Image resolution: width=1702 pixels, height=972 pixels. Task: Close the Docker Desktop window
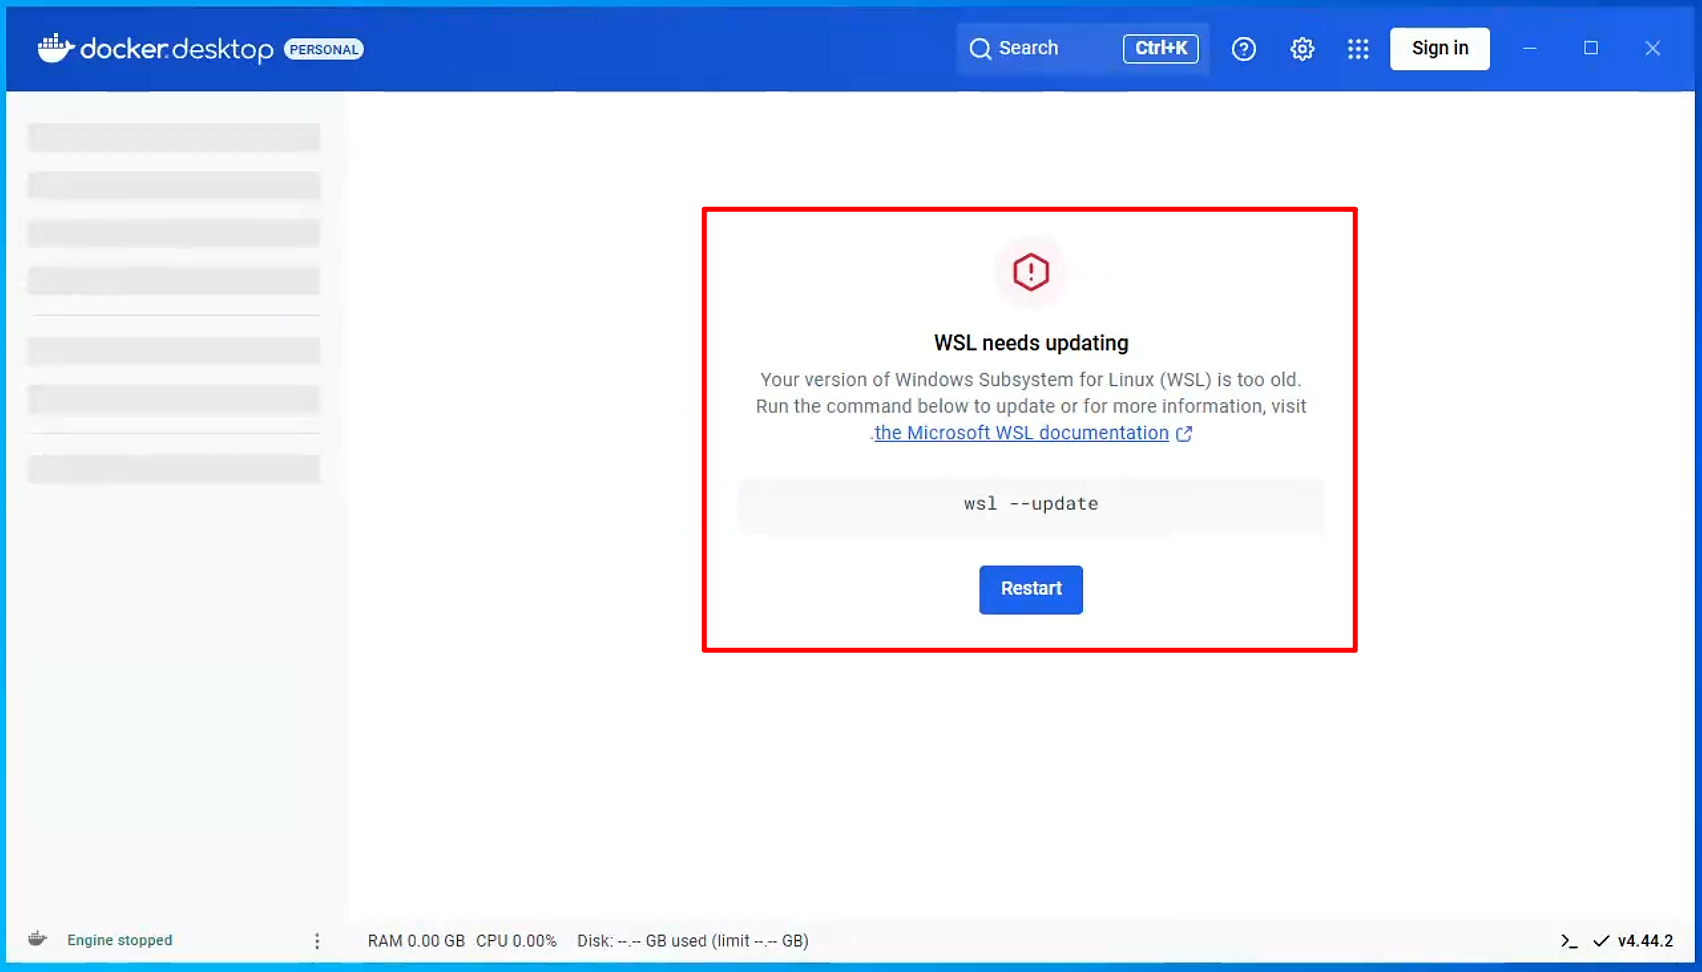(x=1653, y=48)
